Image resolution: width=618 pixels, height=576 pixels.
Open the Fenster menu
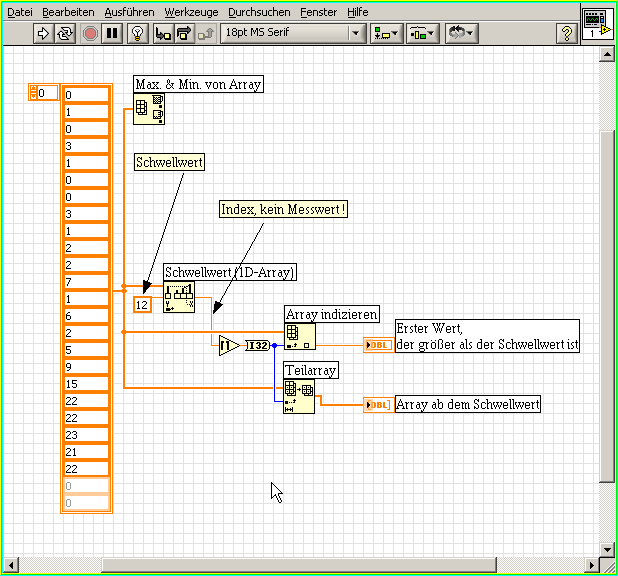318,12
